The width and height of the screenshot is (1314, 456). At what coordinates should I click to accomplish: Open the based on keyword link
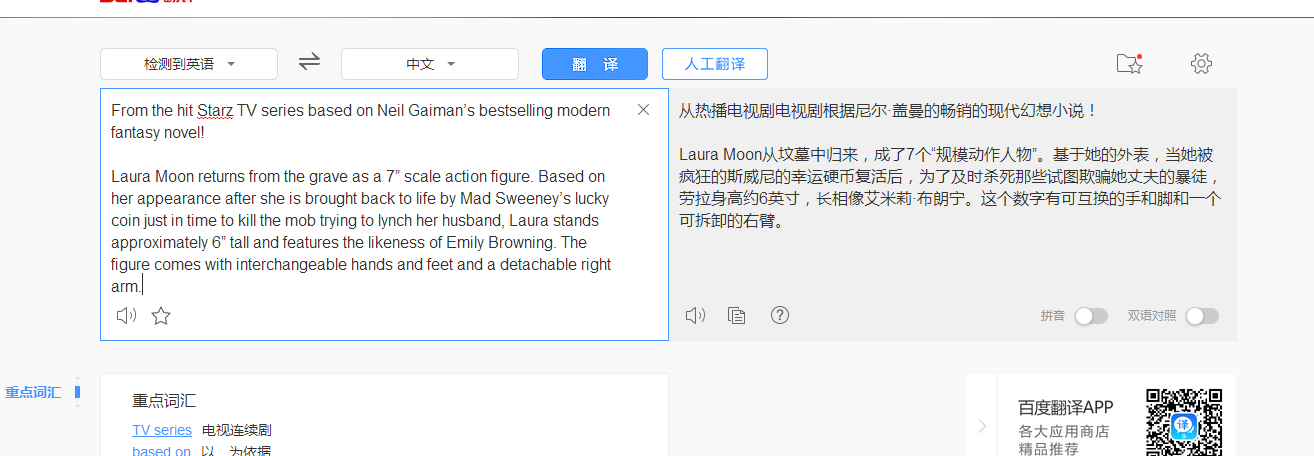161,451
